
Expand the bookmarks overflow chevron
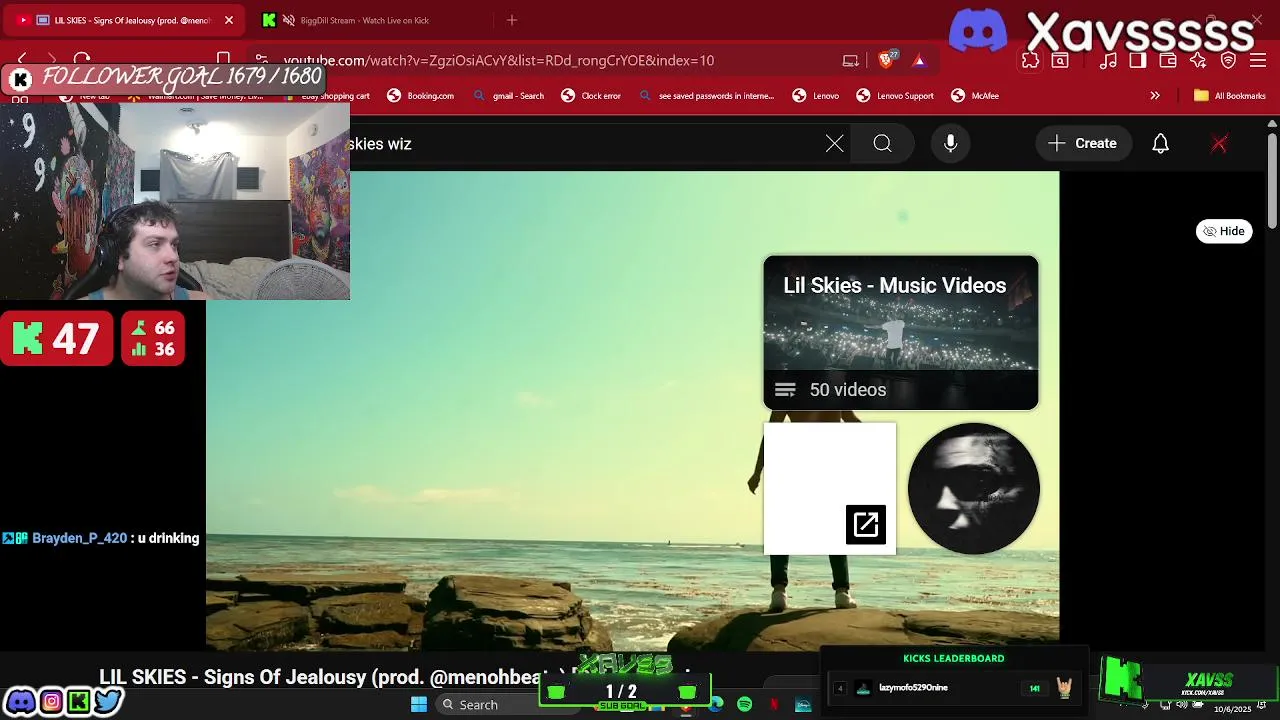tap(1155, 96)
